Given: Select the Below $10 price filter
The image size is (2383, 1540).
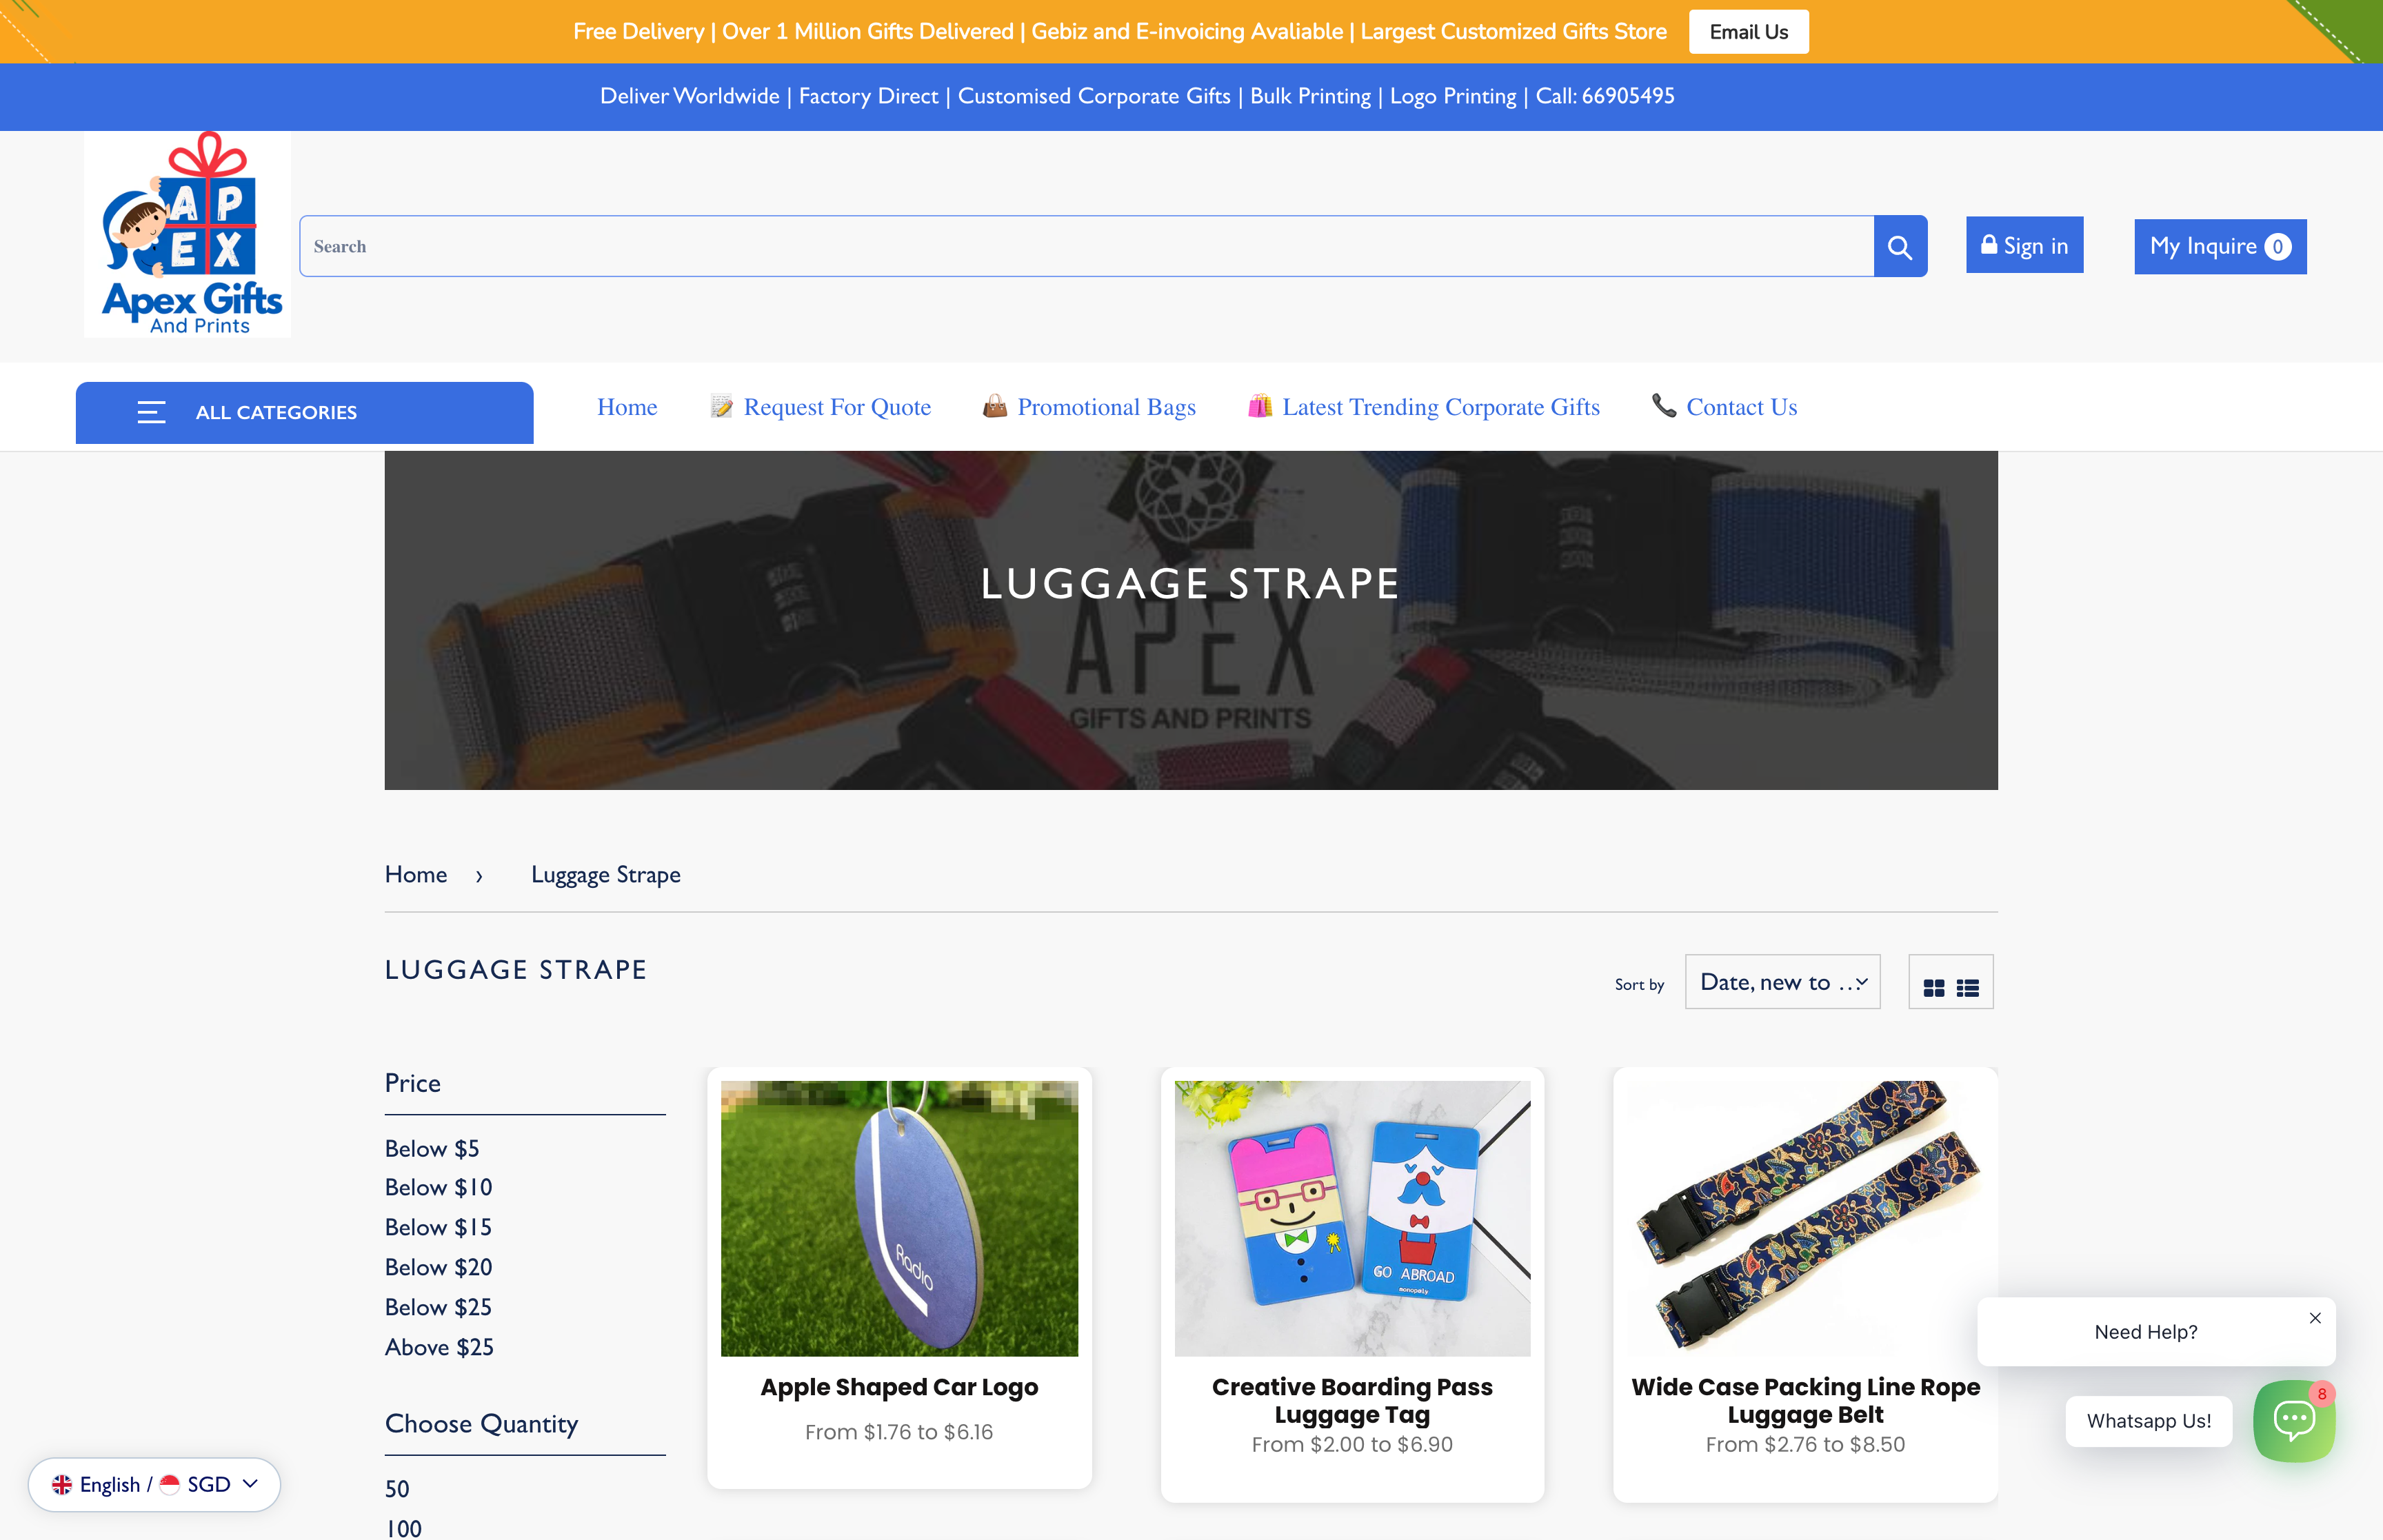Looking at the screenshot, I should (x=438, y=1187).
